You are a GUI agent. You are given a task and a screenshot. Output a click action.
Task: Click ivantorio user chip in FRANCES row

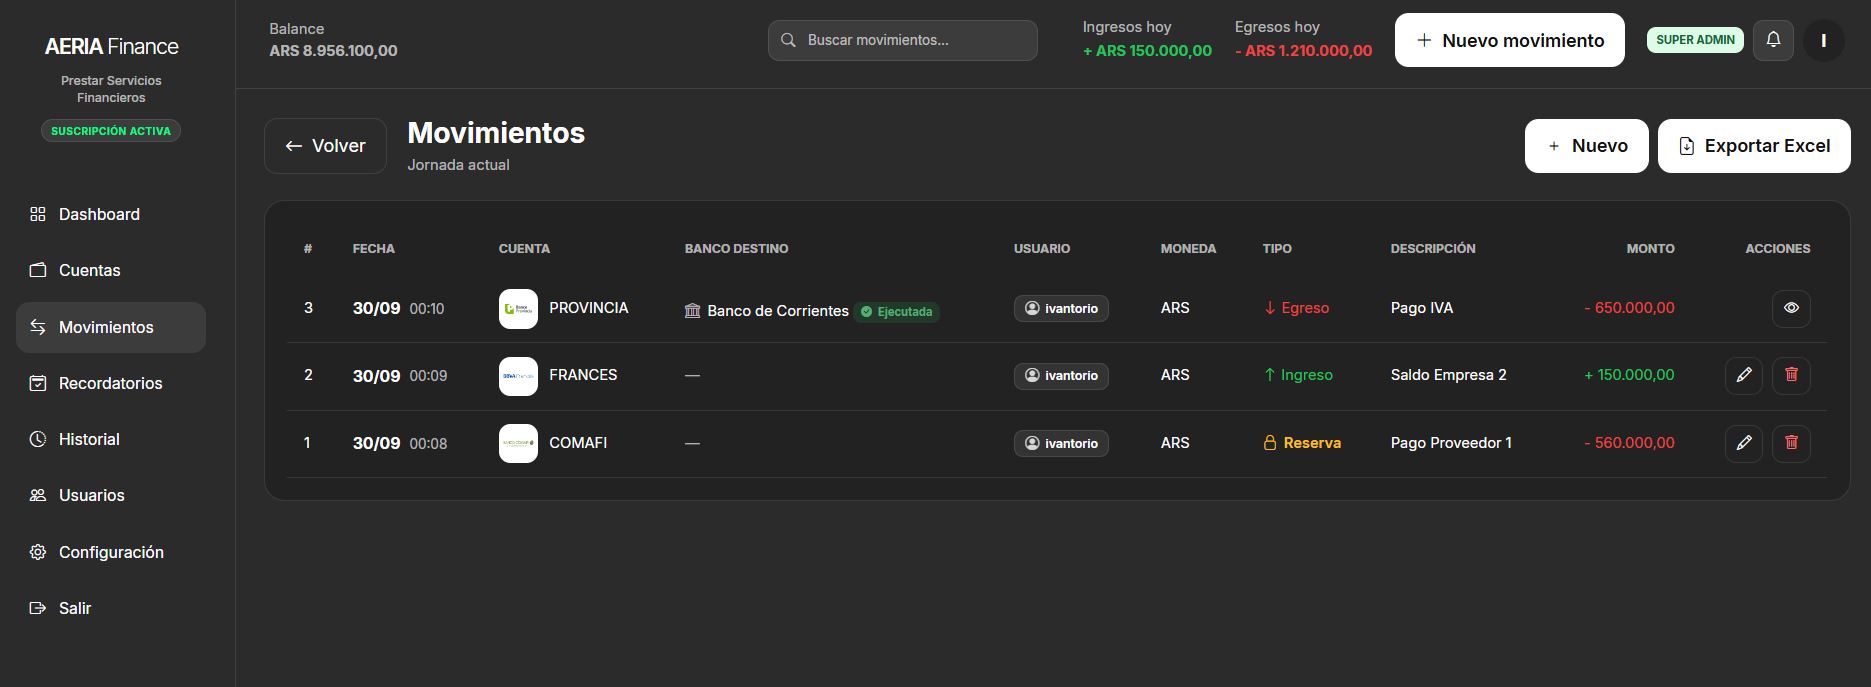pyautogui.click(x=1061, y=375)
